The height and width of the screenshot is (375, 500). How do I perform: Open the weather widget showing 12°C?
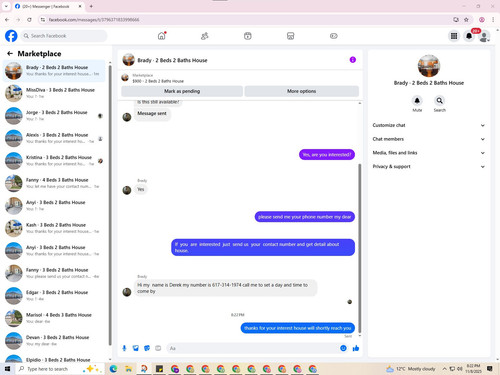[410, 369]
